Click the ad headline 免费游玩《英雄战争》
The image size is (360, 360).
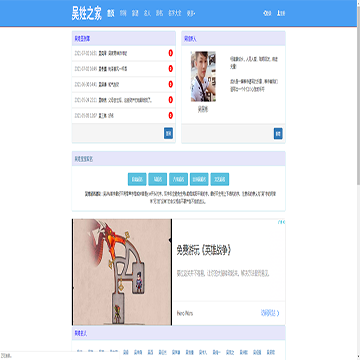(x=204, y=250)
